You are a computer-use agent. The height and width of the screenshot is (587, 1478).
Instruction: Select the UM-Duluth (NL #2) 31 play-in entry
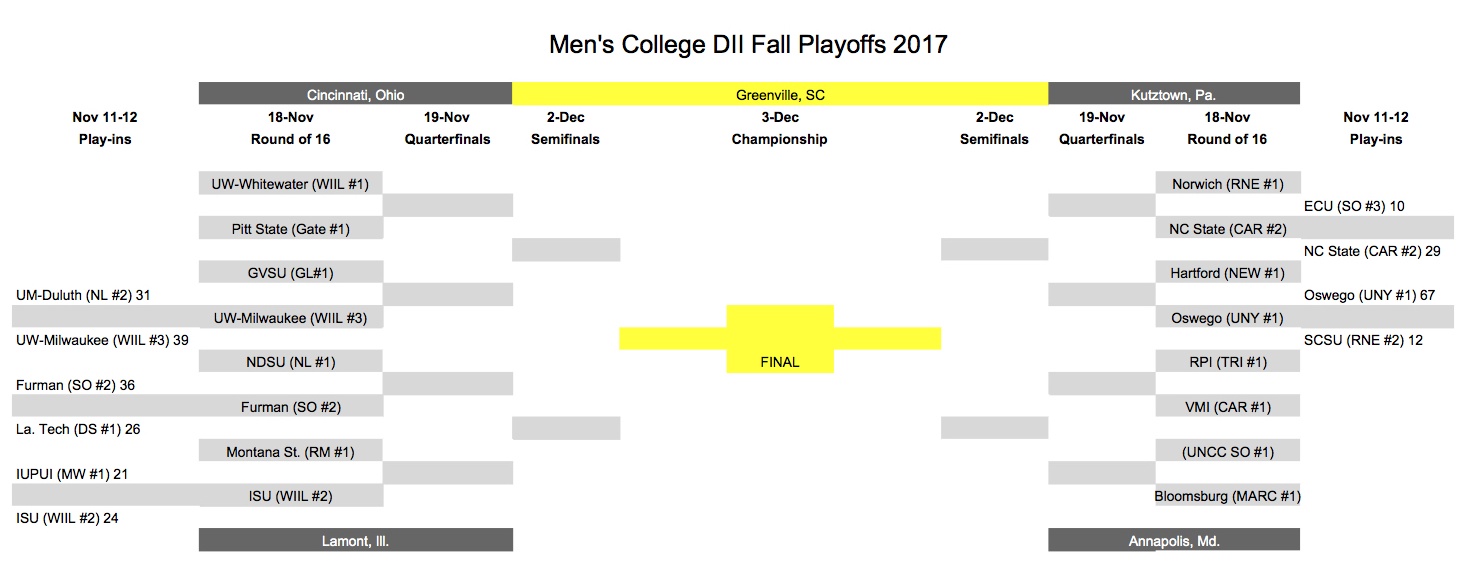[x=83, y=295]
